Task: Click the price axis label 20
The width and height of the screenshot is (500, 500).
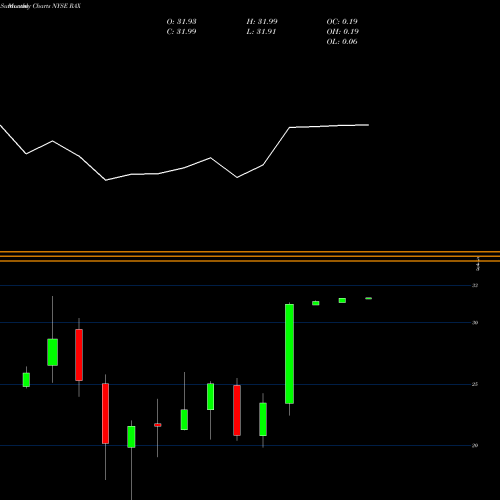Action: [x=475, y=445]
